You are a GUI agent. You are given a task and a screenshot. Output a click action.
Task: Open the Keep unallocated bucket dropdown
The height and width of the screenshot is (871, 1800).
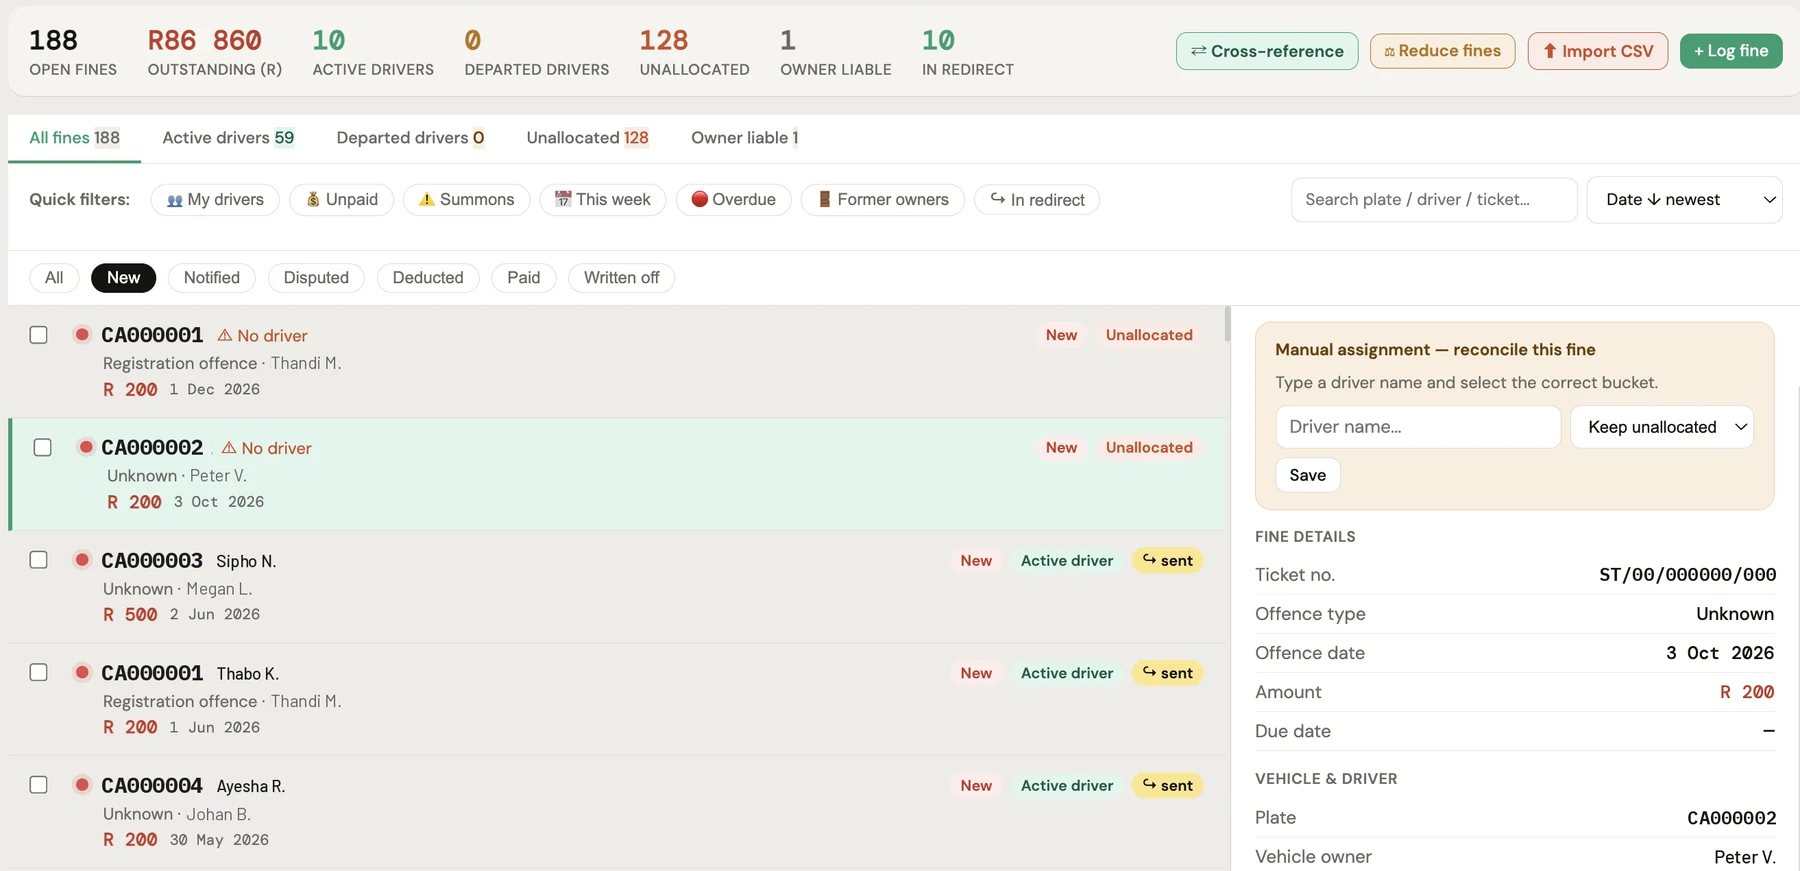(x=1662, y=427)
